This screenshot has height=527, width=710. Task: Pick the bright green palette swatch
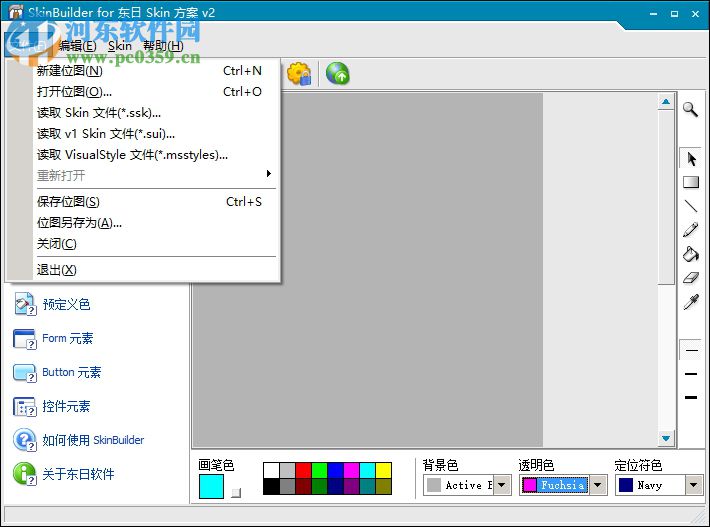coord(319,470)
